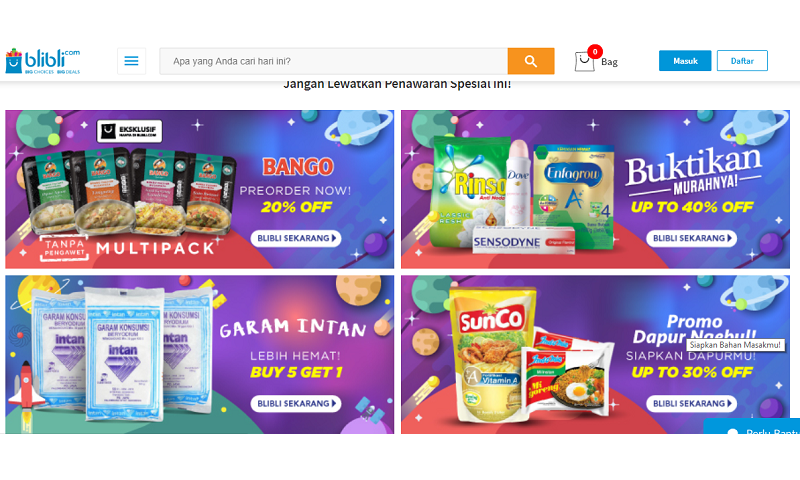Click Blibli Sekarang on Promo Dapur banner
The image size is (800, 480).
[x=691, y=403]
